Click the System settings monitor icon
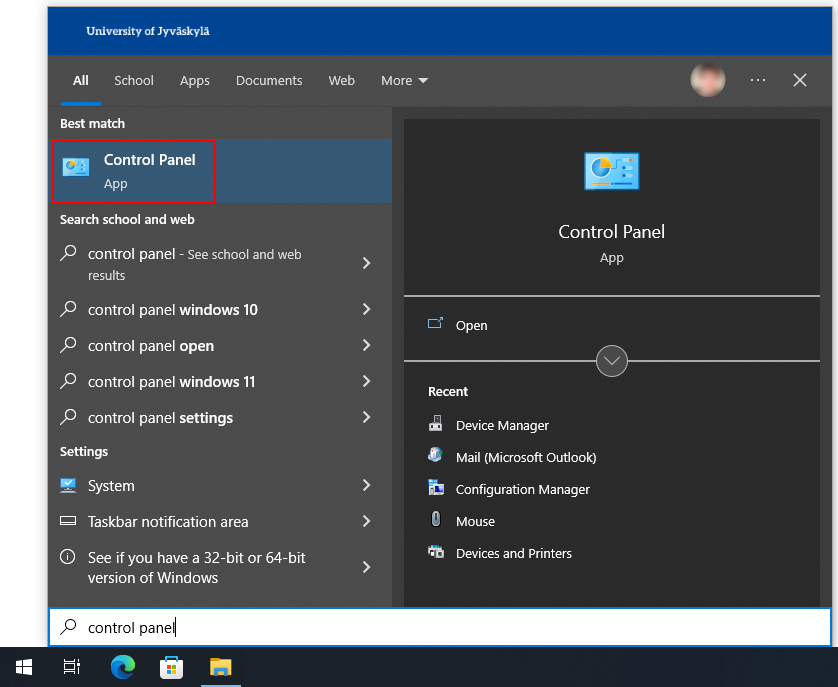This screenshot has width=838, height=687. (x=68, y=485)
